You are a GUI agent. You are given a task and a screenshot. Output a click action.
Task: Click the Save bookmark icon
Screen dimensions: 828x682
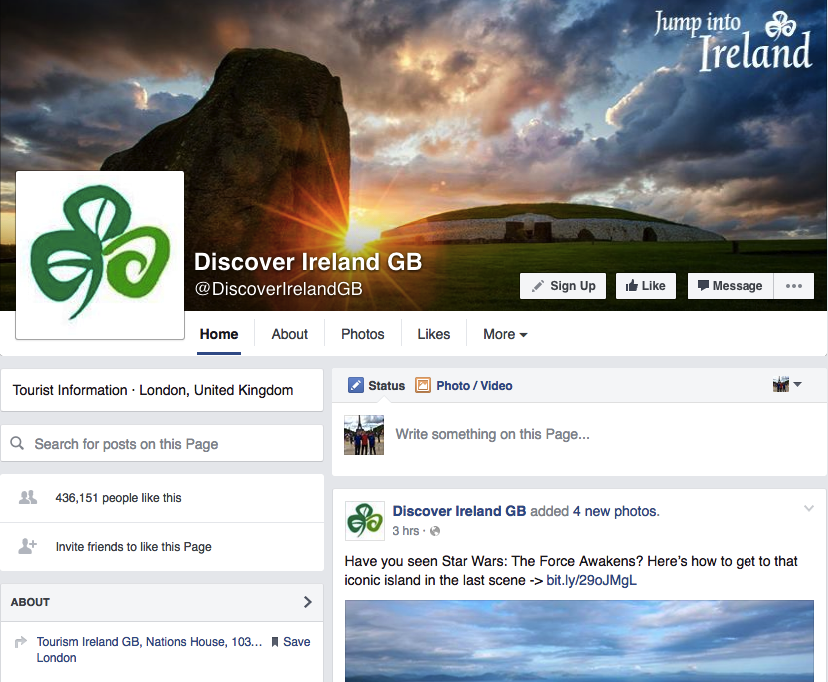[x=275, y=642]
